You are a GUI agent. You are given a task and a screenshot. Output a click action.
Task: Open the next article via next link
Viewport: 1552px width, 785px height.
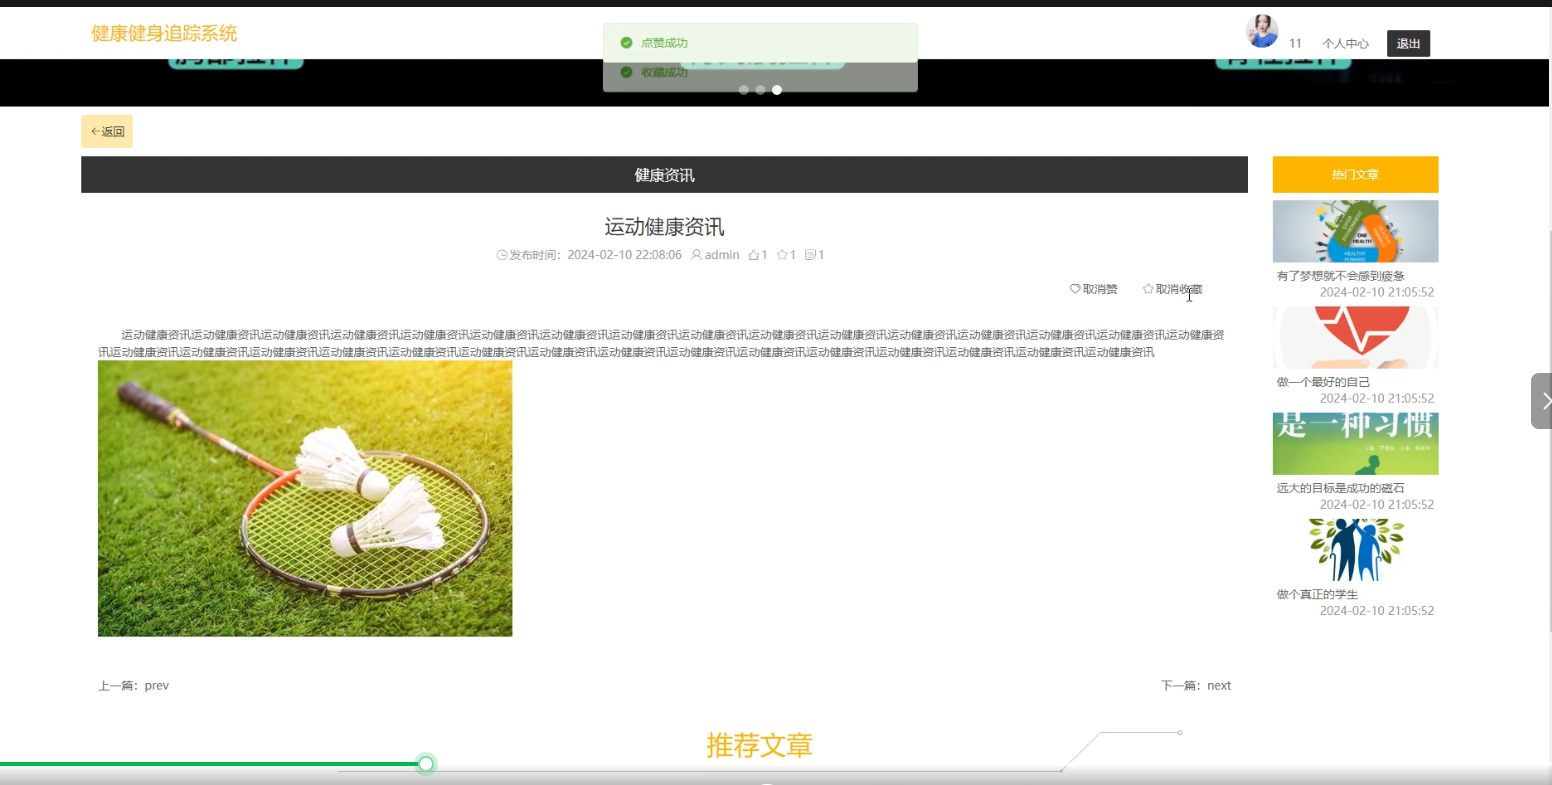(1219, 685)
